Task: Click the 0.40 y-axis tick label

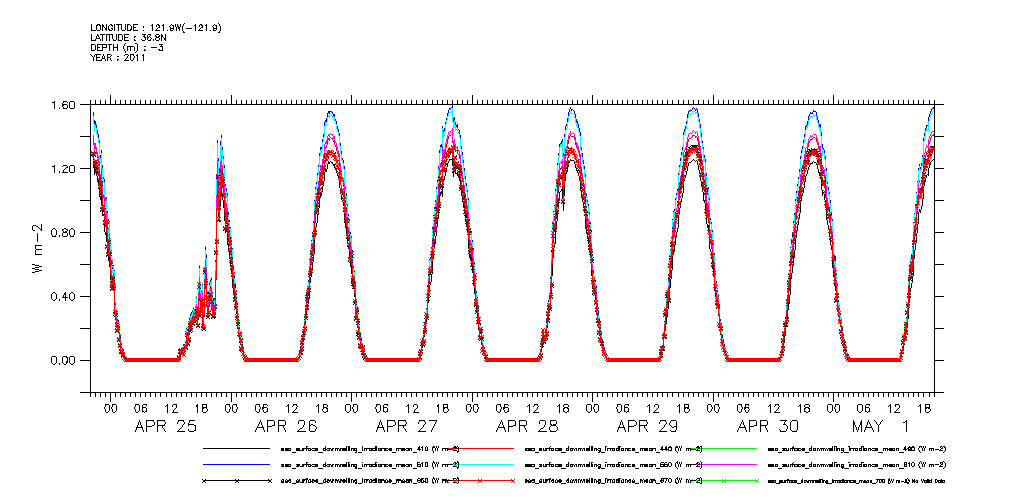Action: [64, 297]
